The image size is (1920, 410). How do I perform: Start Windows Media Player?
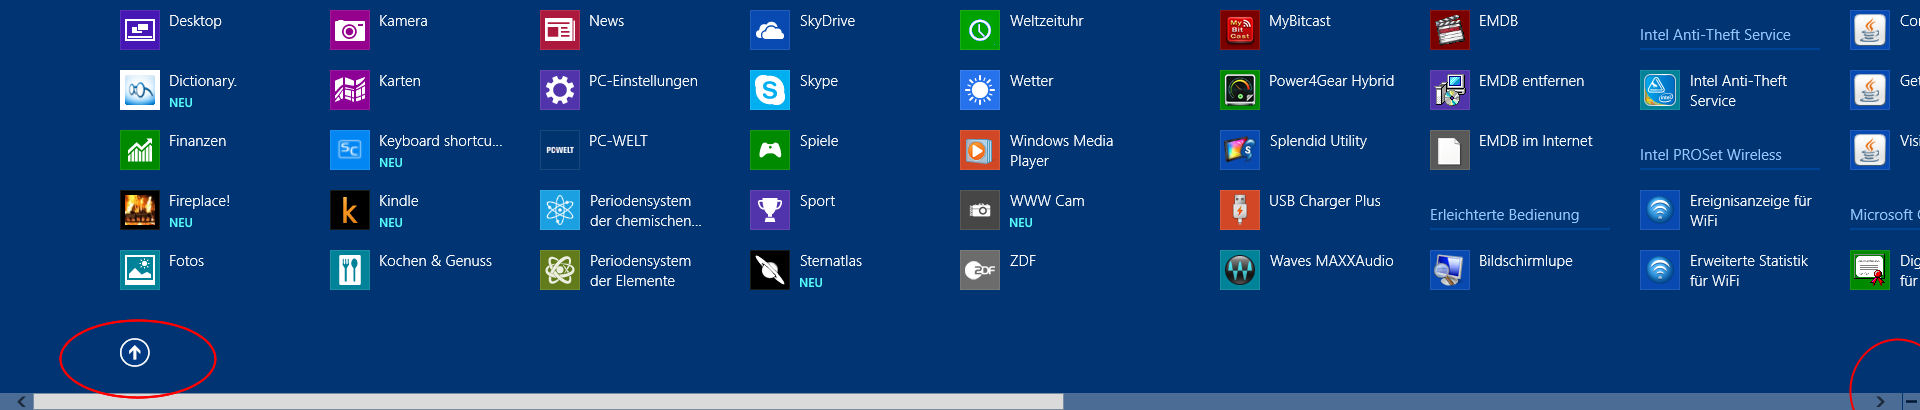979,150
